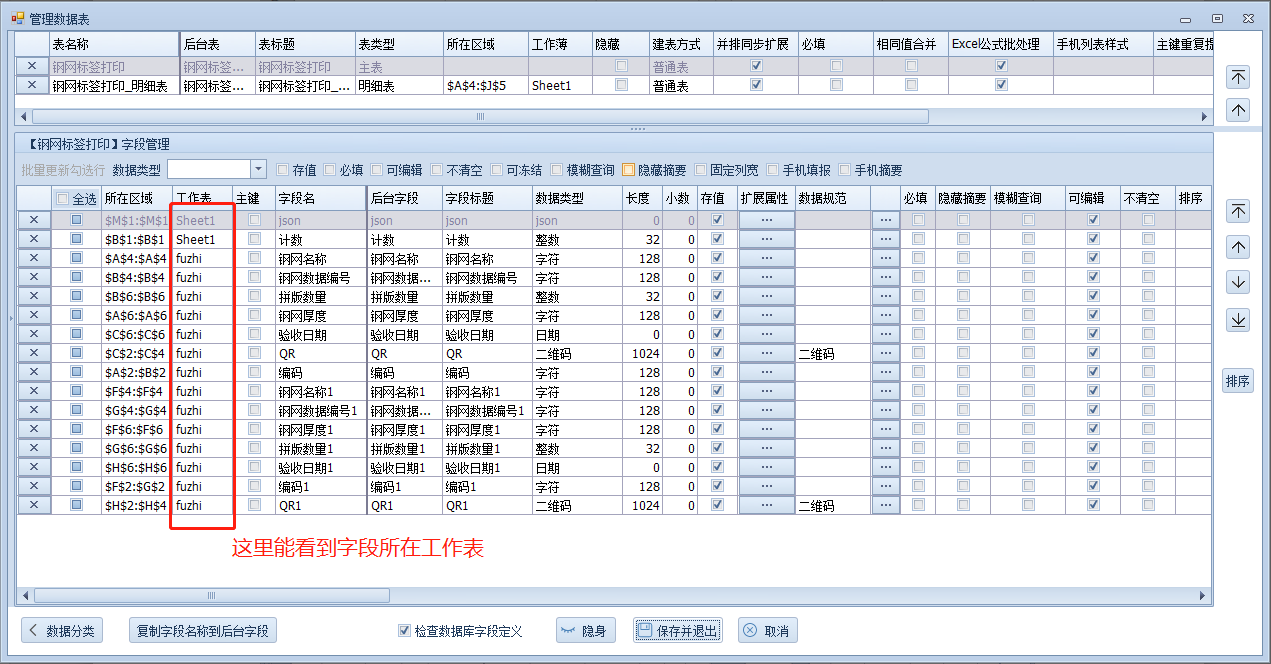Click the 复制字段名称到后台字段 button
Image resolution: width=1271 pixels, height=664 pixels.
click(203, 631)
